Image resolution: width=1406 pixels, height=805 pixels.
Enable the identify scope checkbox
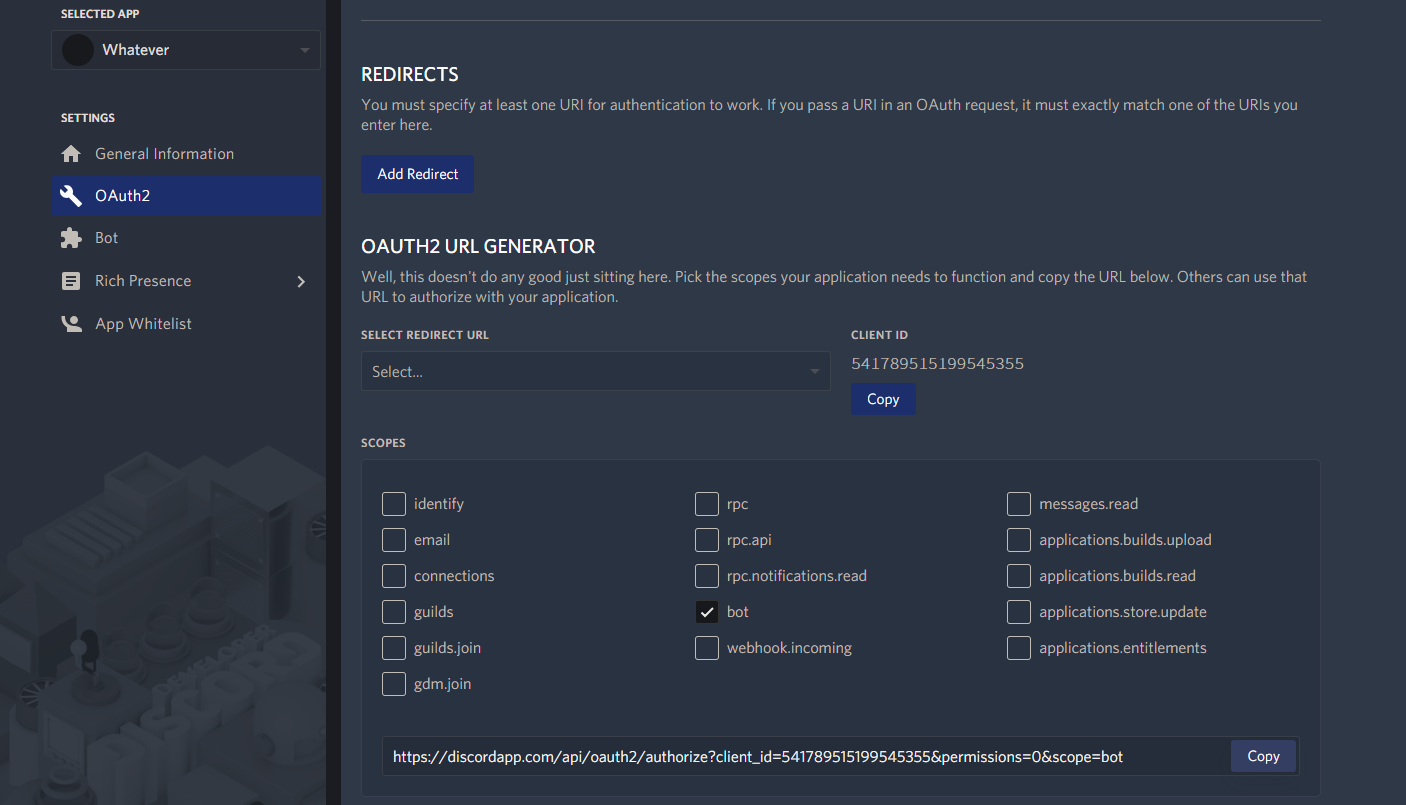(394, 504)
